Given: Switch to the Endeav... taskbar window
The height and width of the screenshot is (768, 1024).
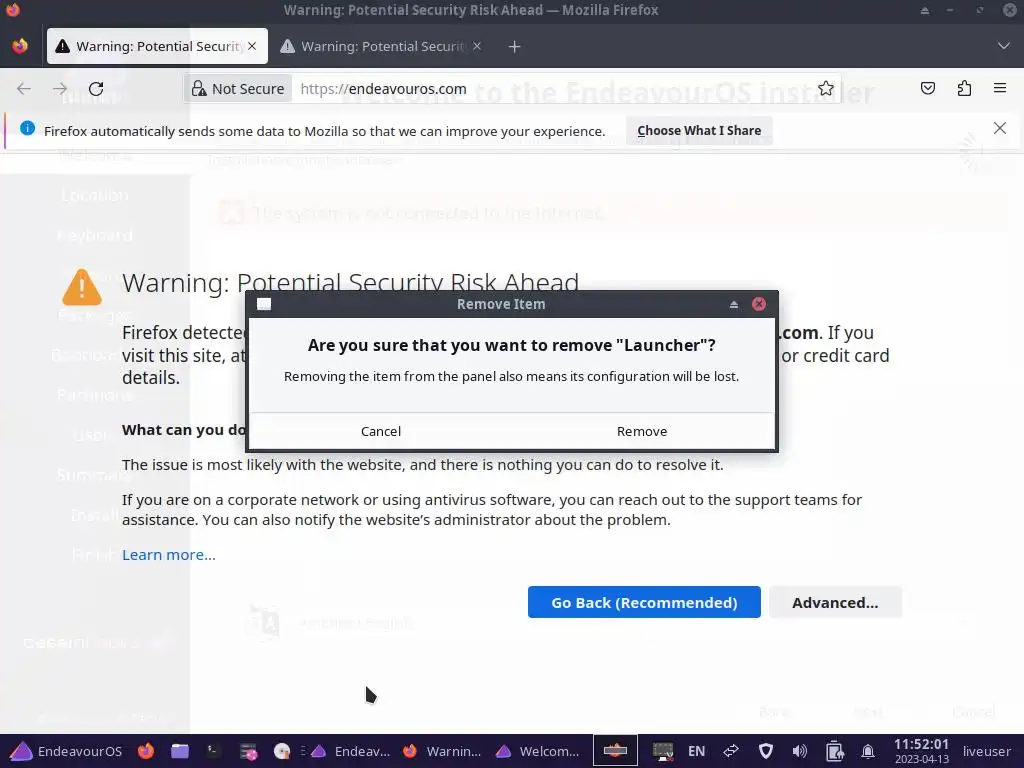Looking at the screenshot, I should pyautogui.click(x=351, y=751).
